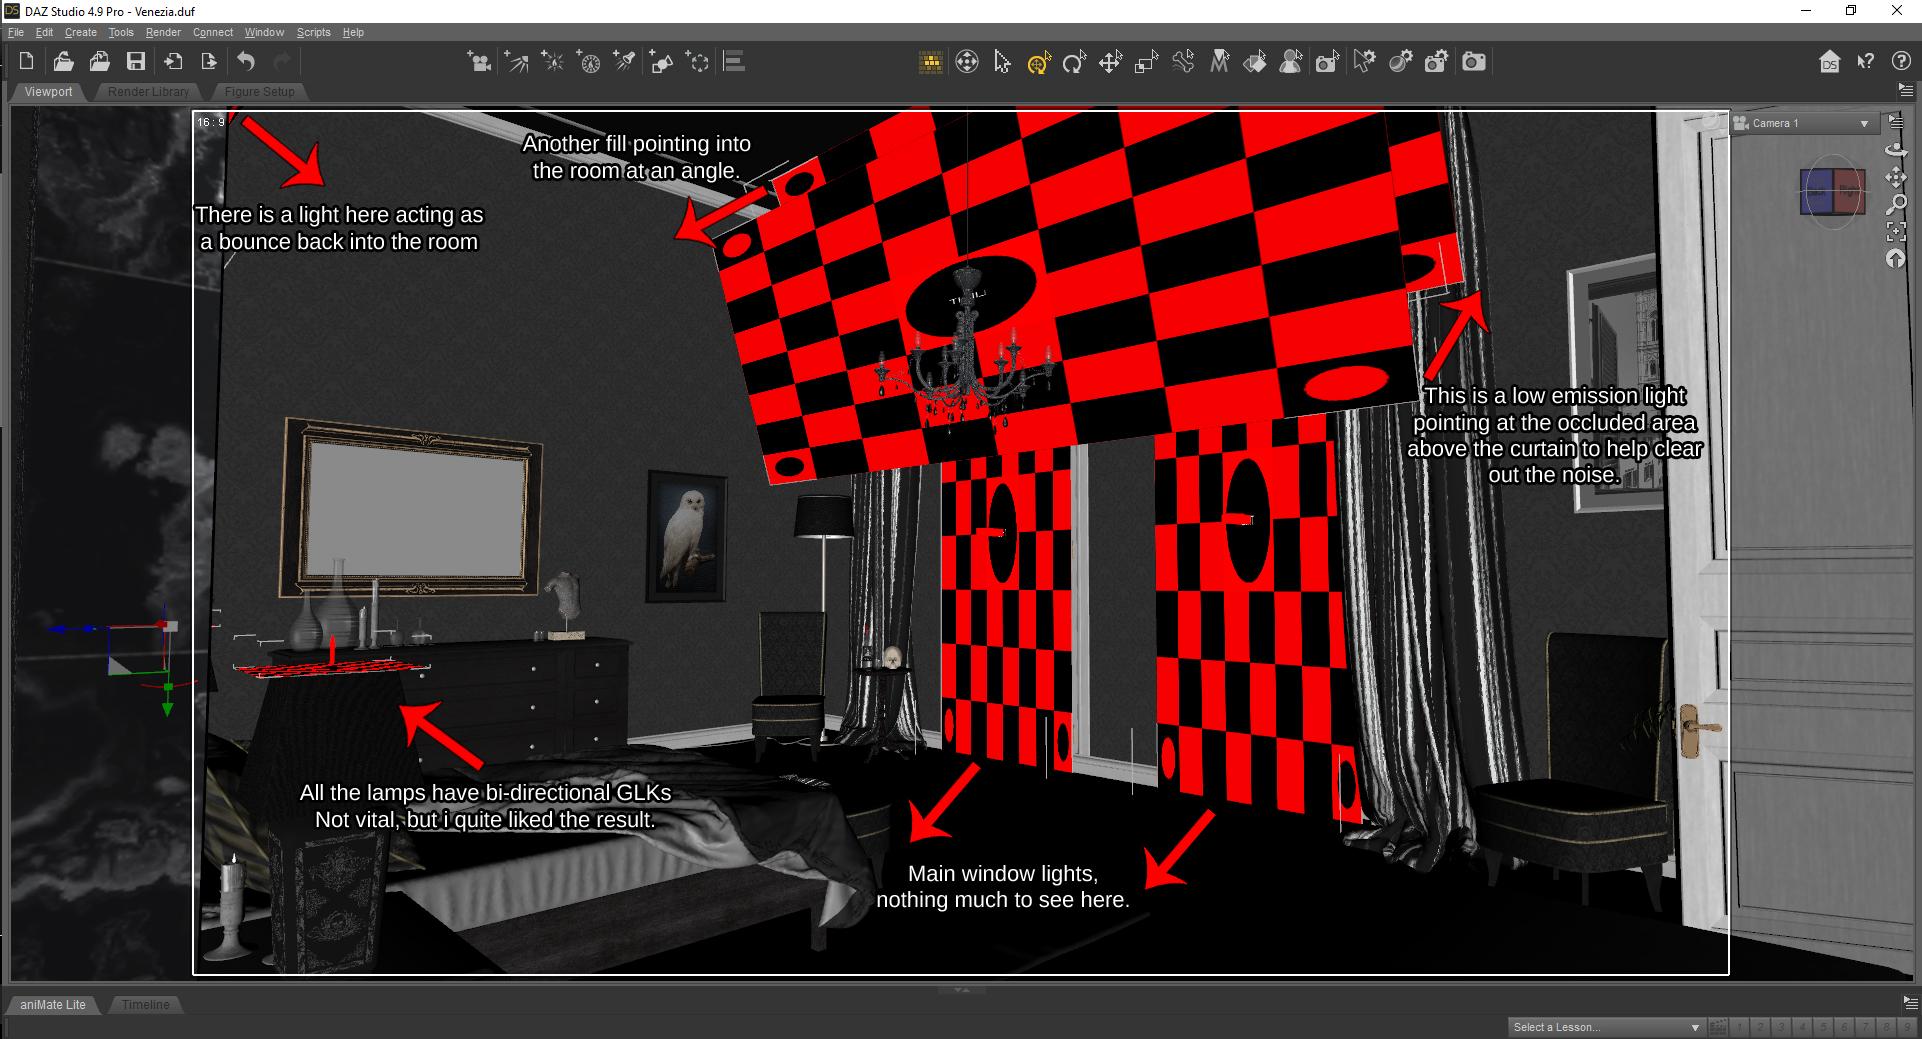Click the Open file folder icon
The image size is (1922, 1039).
point(63,62)
